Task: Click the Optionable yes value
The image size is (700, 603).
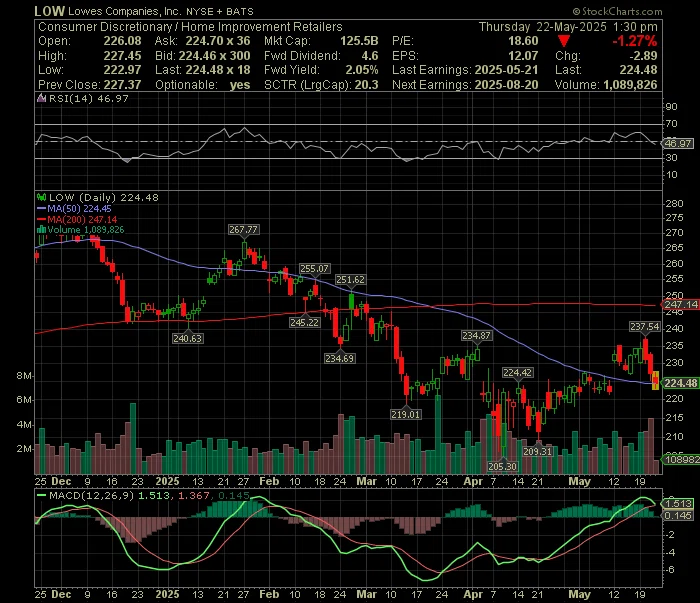Action: [240, 85]
